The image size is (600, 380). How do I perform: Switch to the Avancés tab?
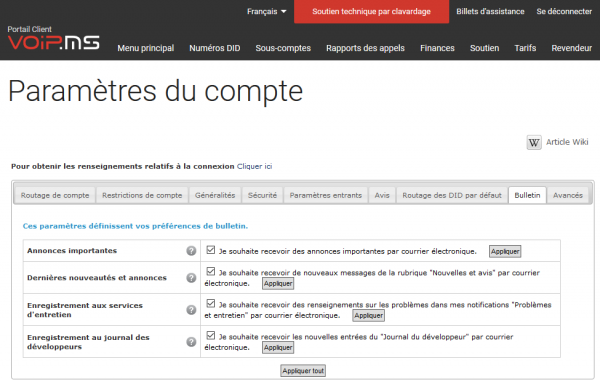click(568, 195)
